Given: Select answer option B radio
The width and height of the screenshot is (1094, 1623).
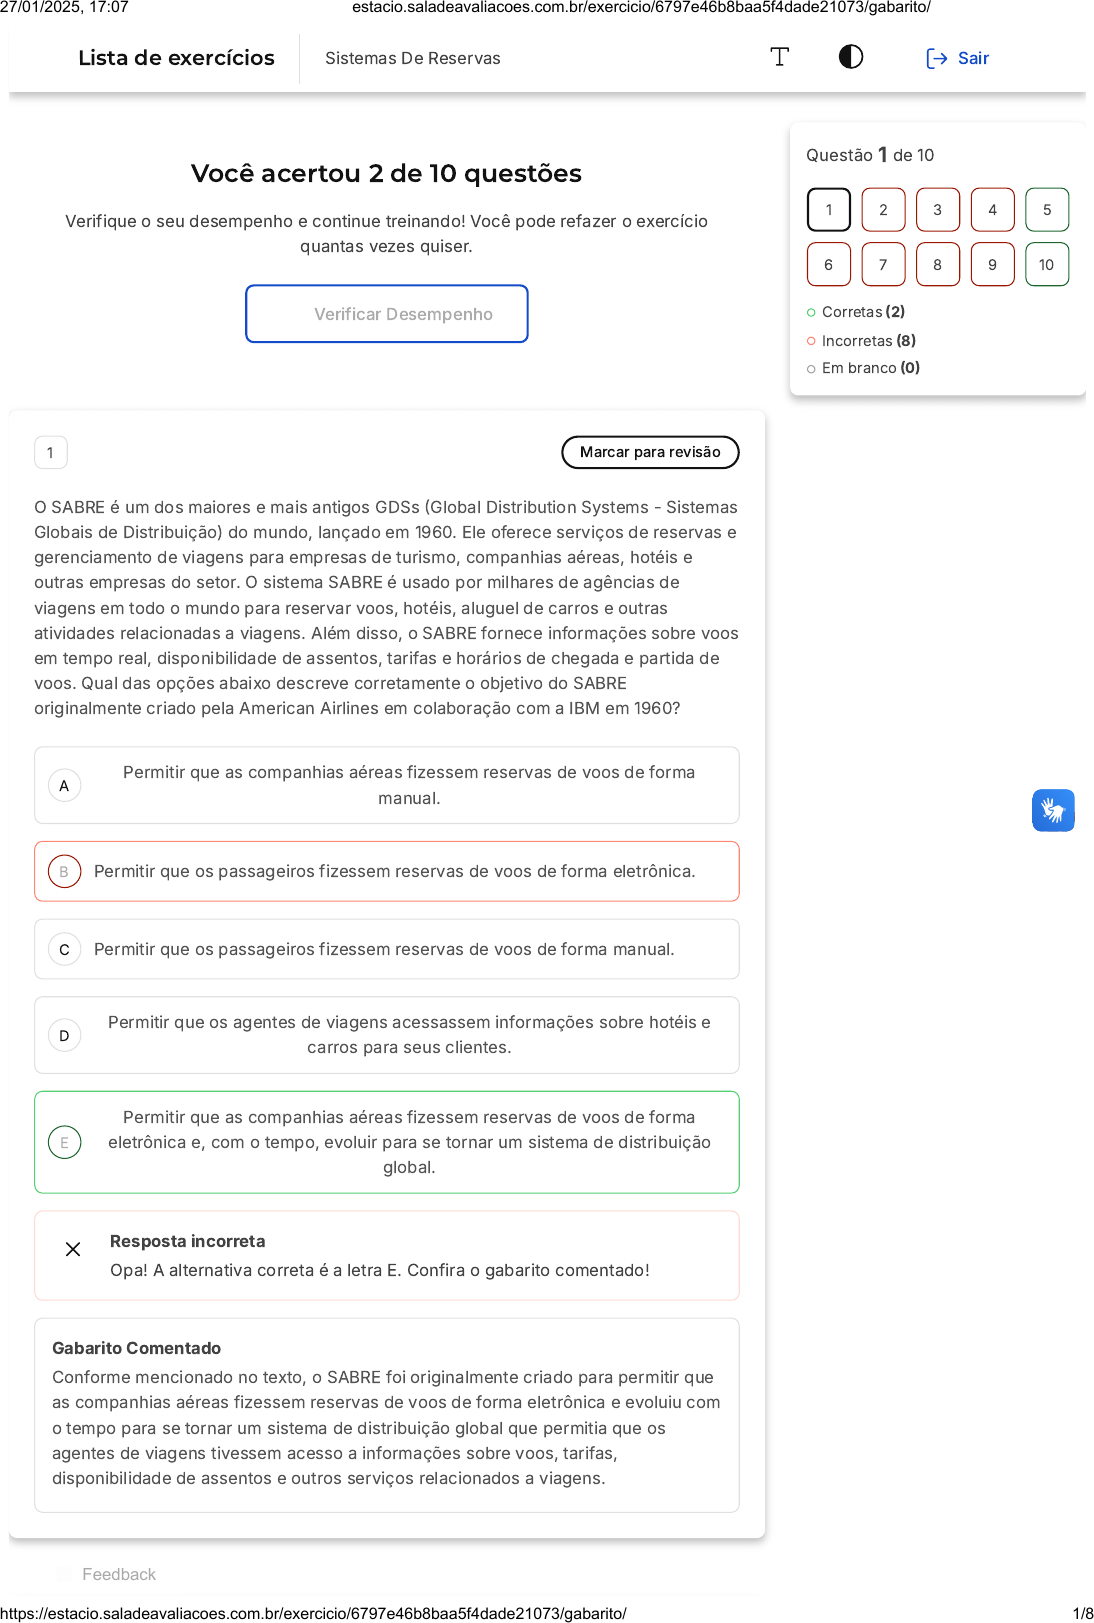Looking at the screenshot, I should coord(64,872).
